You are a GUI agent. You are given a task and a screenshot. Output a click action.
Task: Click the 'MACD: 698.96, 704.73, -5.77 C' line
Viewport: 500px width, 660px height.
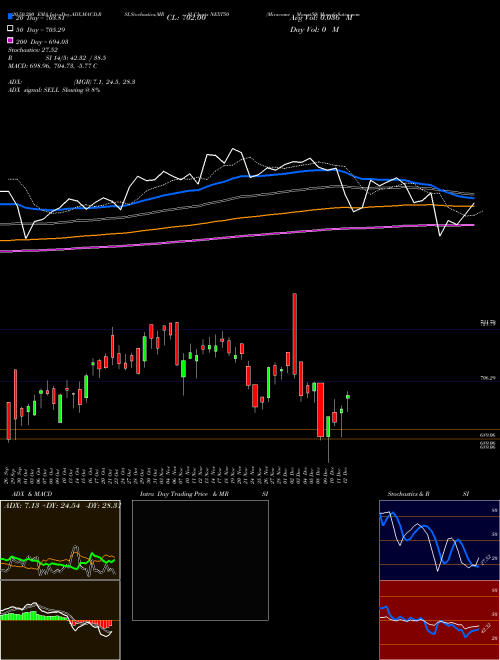[x=53, y=66]
